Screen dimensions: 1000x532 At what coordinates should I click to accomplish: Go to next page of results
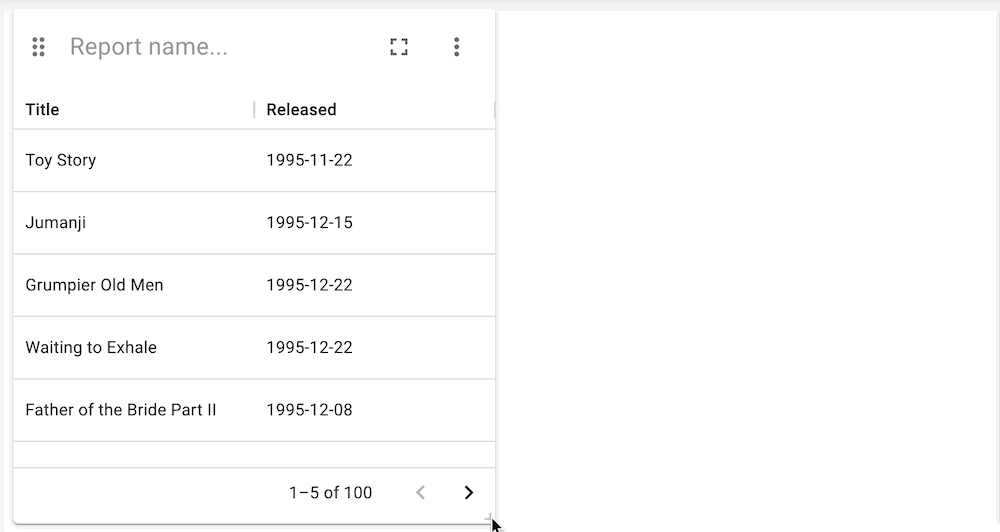(469, 492)
